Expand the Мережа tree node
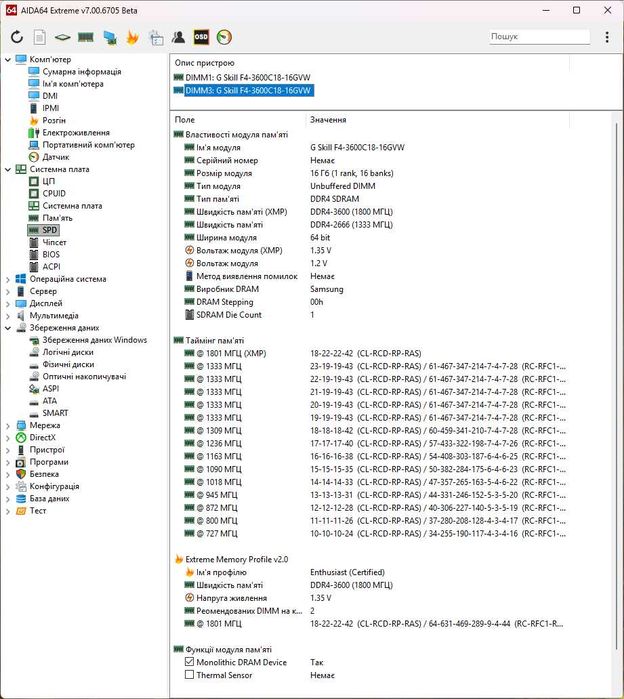 point(8,426)
